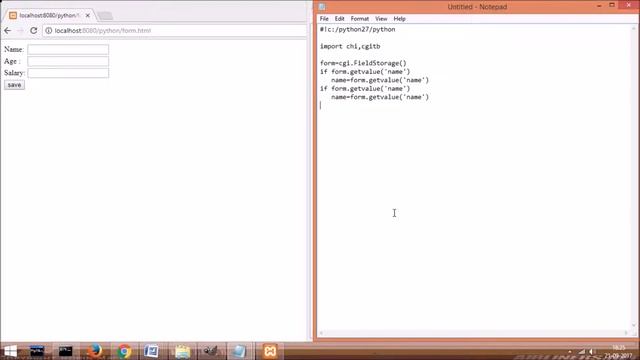
Task: Click the Notepad title bar icon
Action: point(322,7)
